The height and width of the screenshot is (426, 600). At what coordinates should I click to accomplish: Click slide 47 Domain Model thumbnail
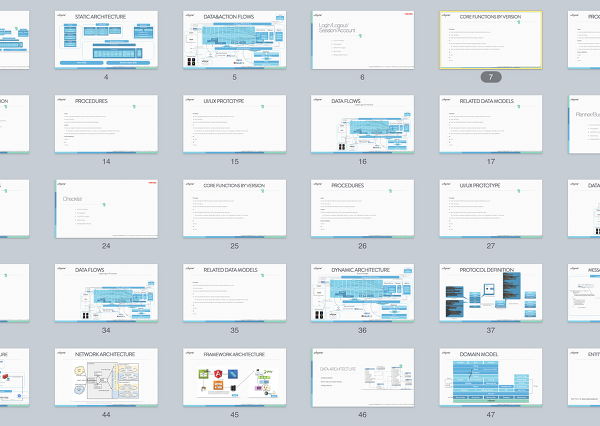pos(490,377)
